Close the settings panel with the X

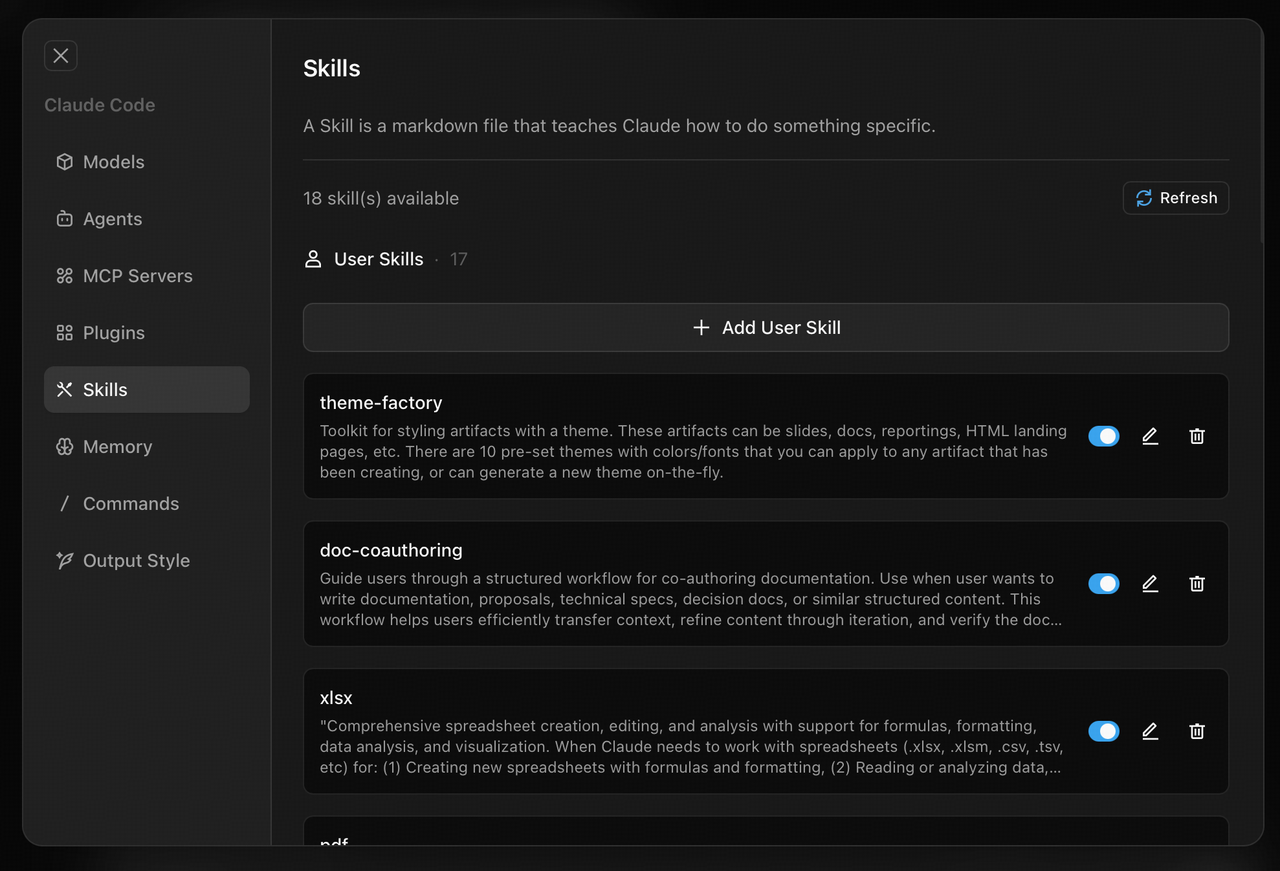tap(60, 55)
